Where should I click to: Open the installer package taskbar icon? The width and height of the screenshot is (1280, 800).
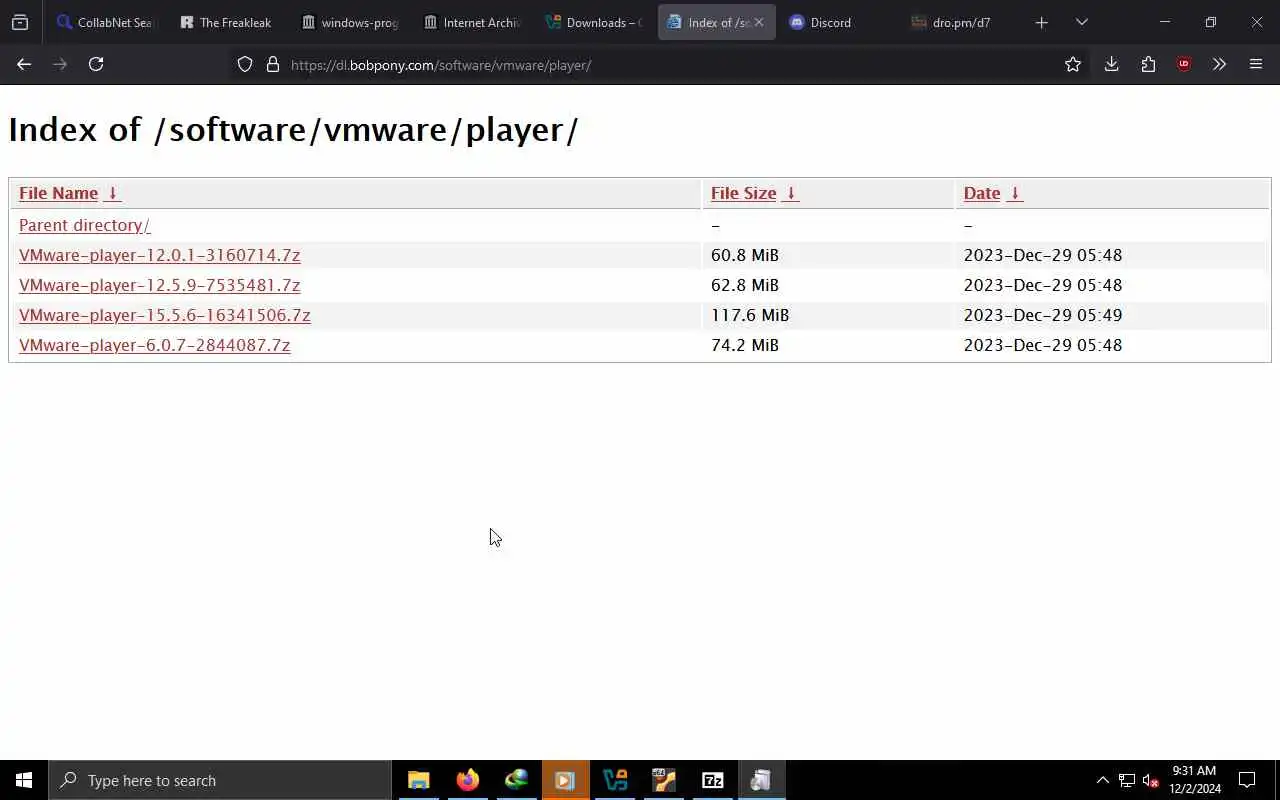pos(761,780)
